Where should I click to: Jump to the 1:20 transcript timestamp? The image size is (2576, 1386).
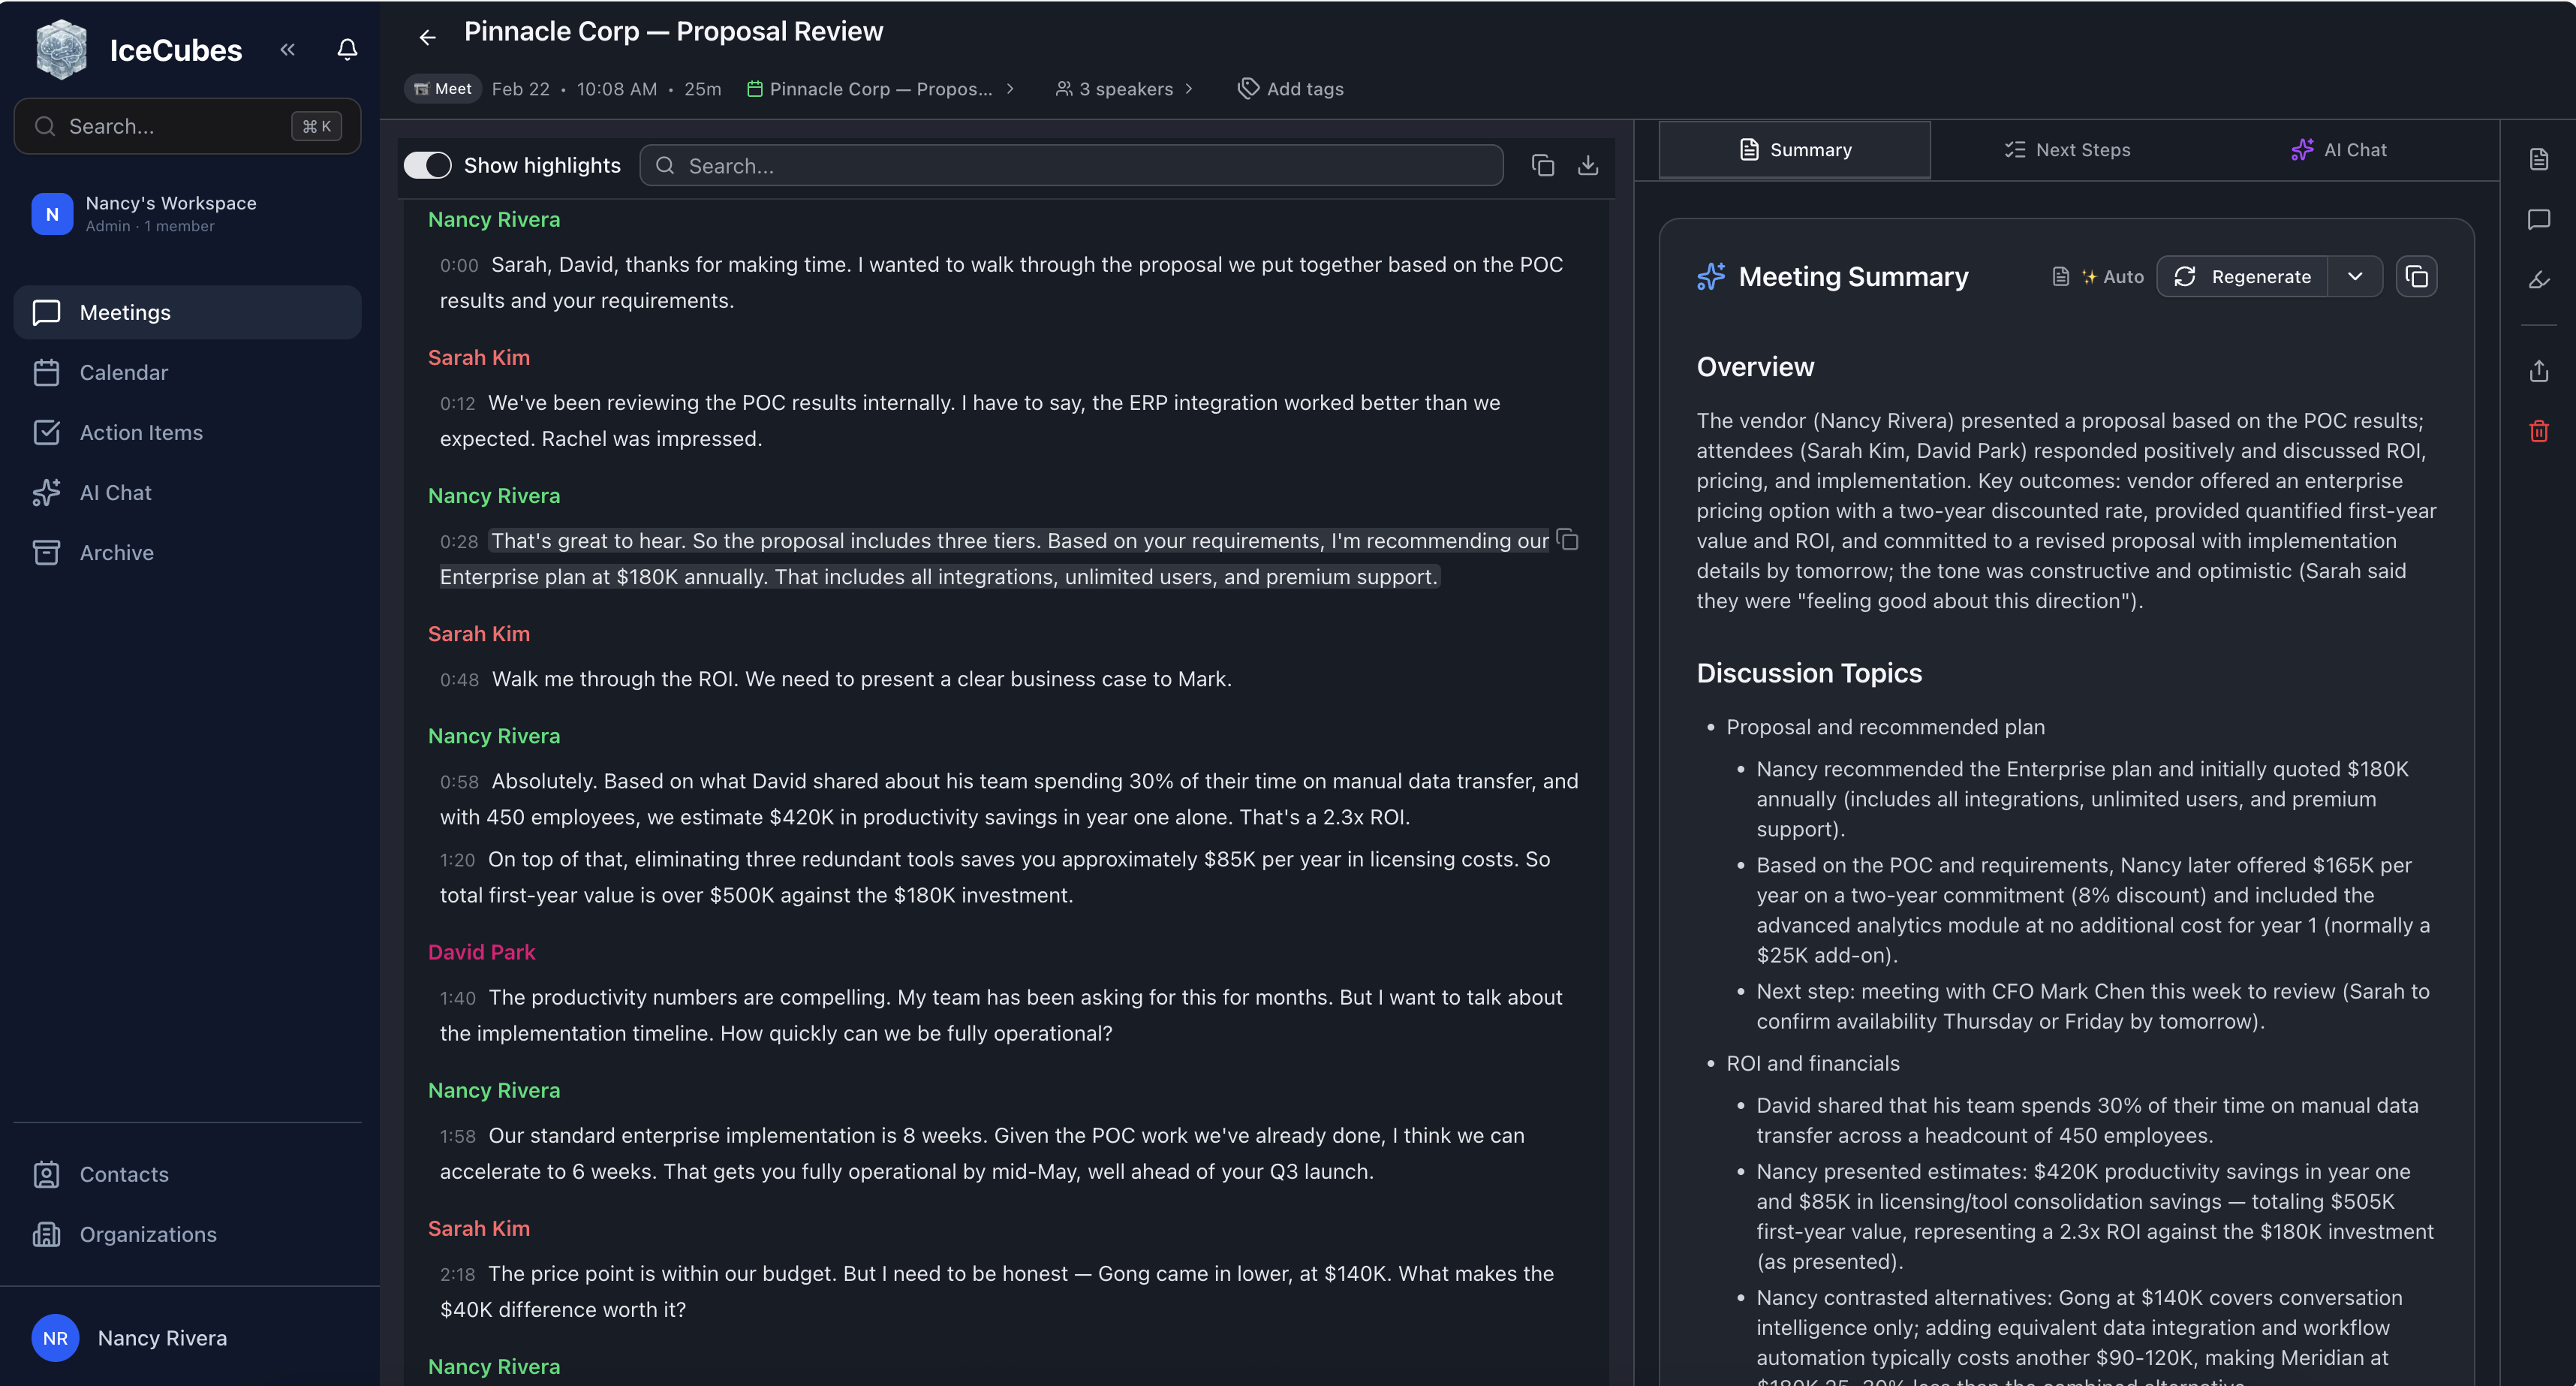[457, 860]
